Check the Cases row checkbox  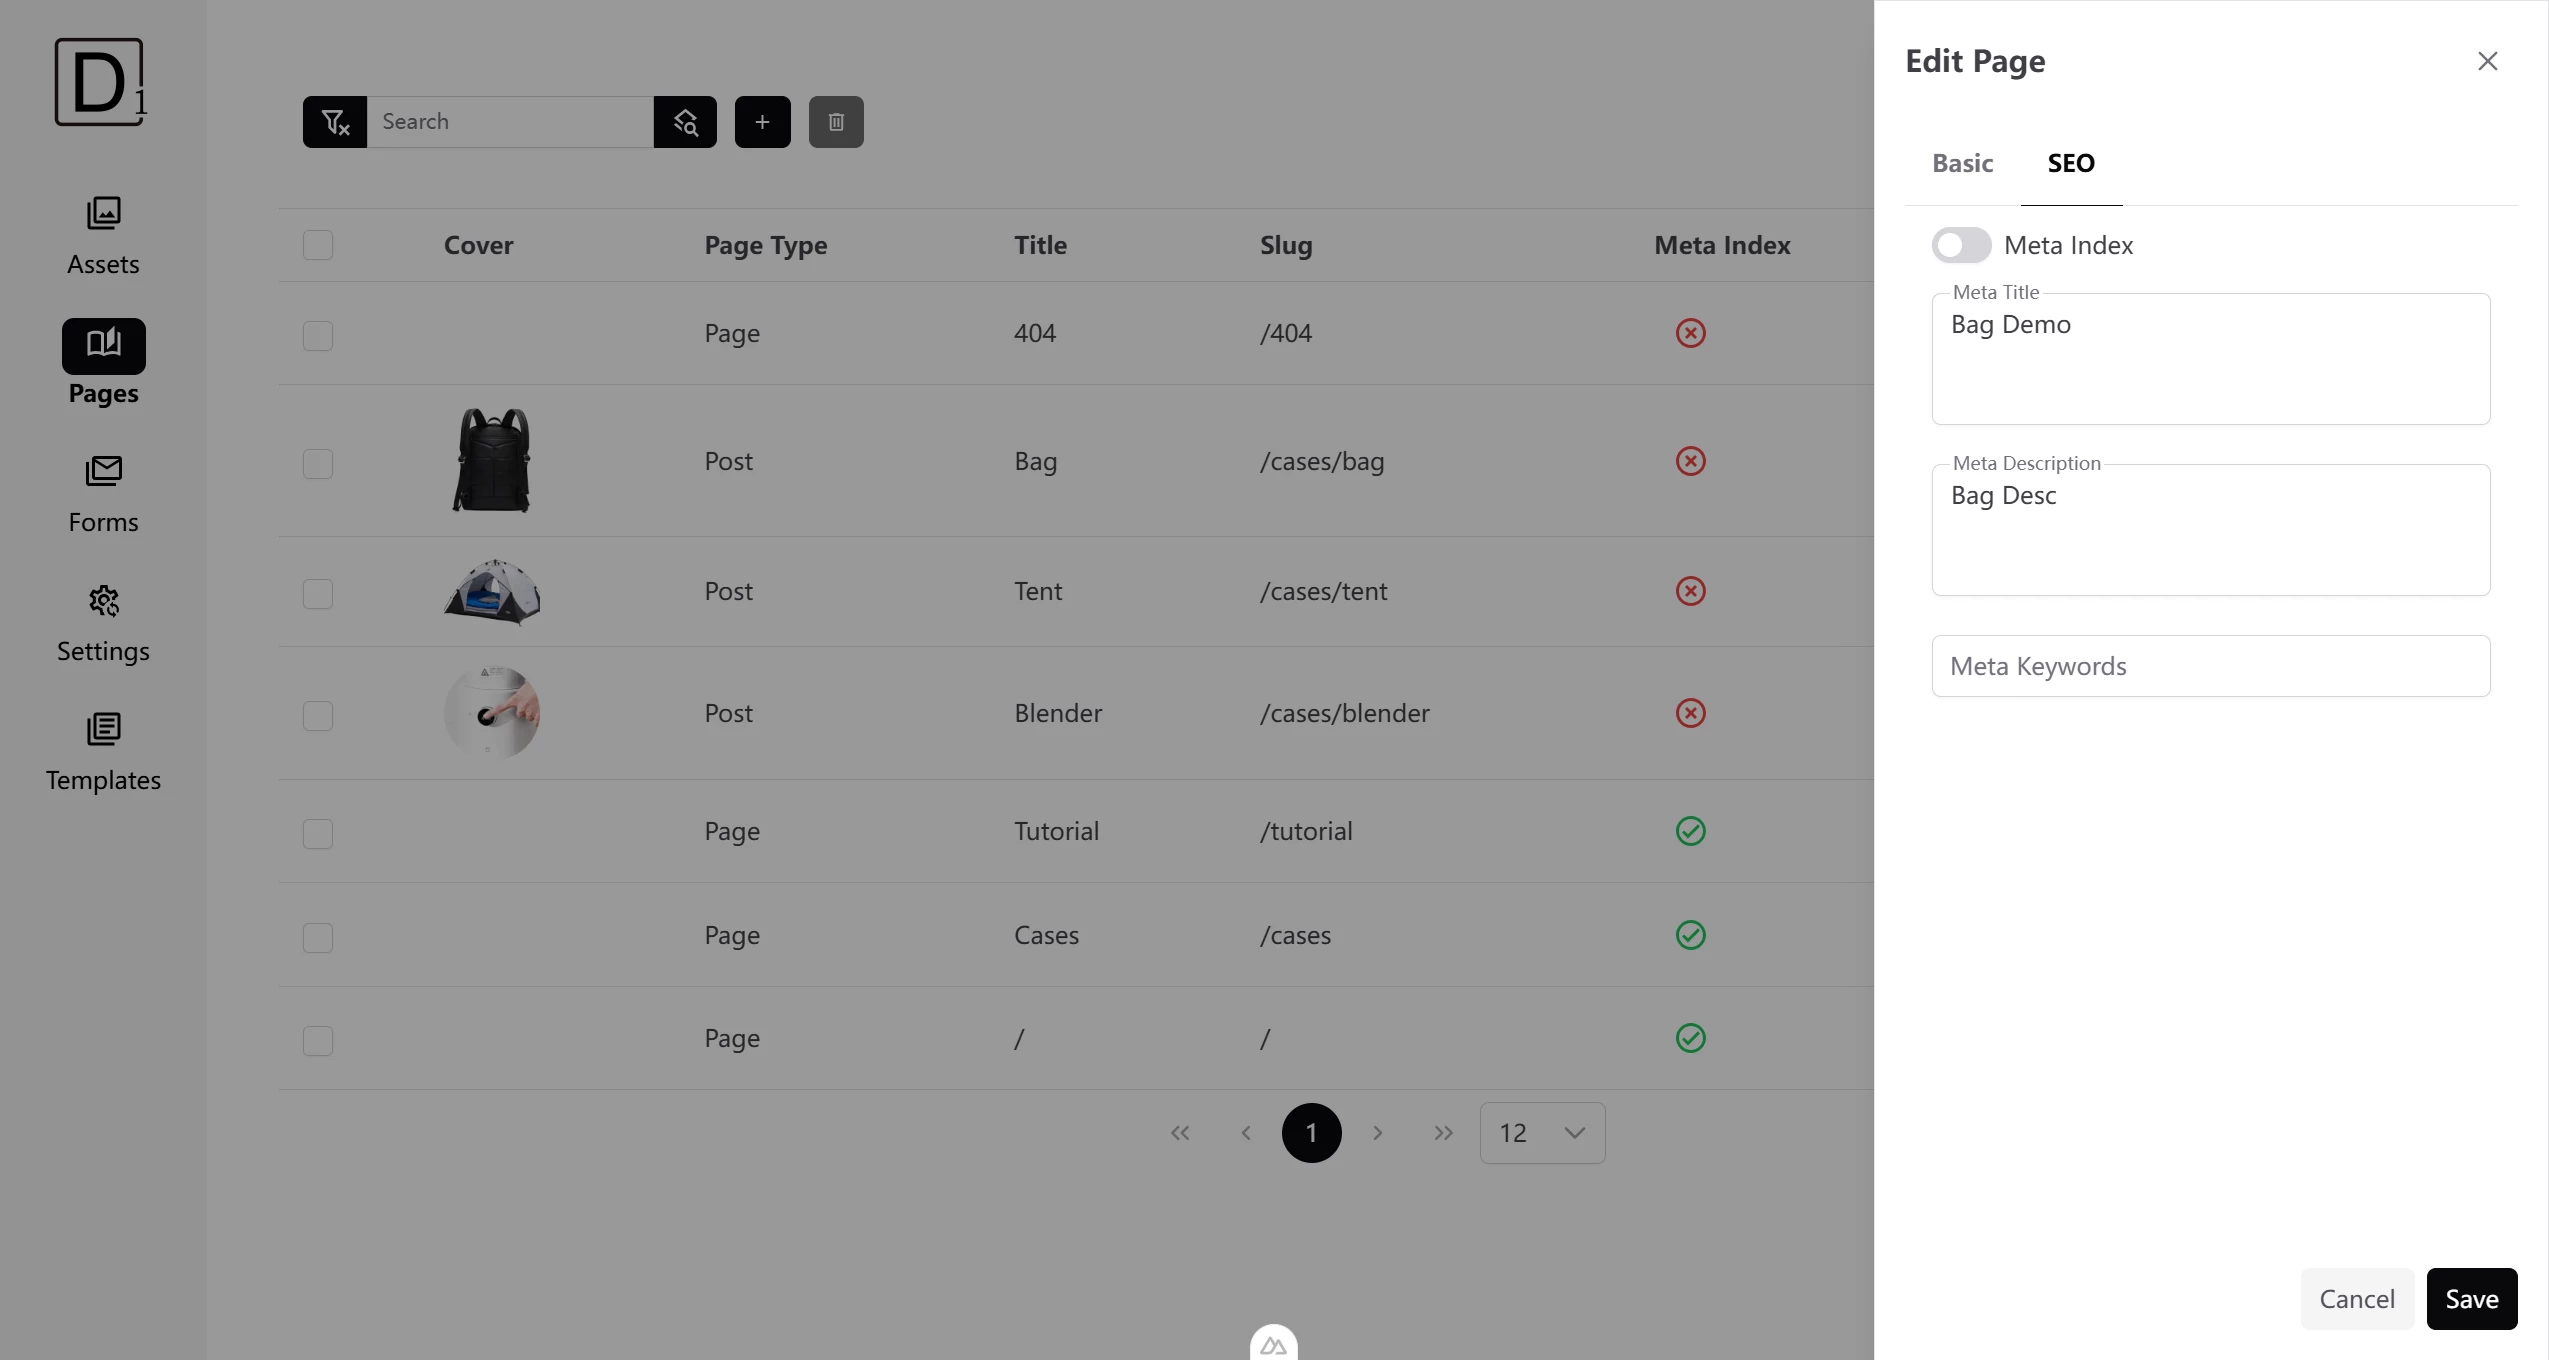318,937
